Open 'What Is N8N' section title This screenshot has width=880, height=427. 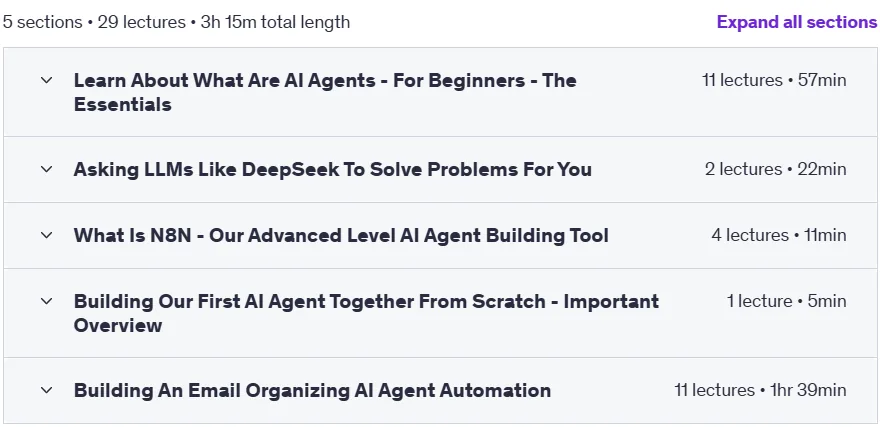341,235
